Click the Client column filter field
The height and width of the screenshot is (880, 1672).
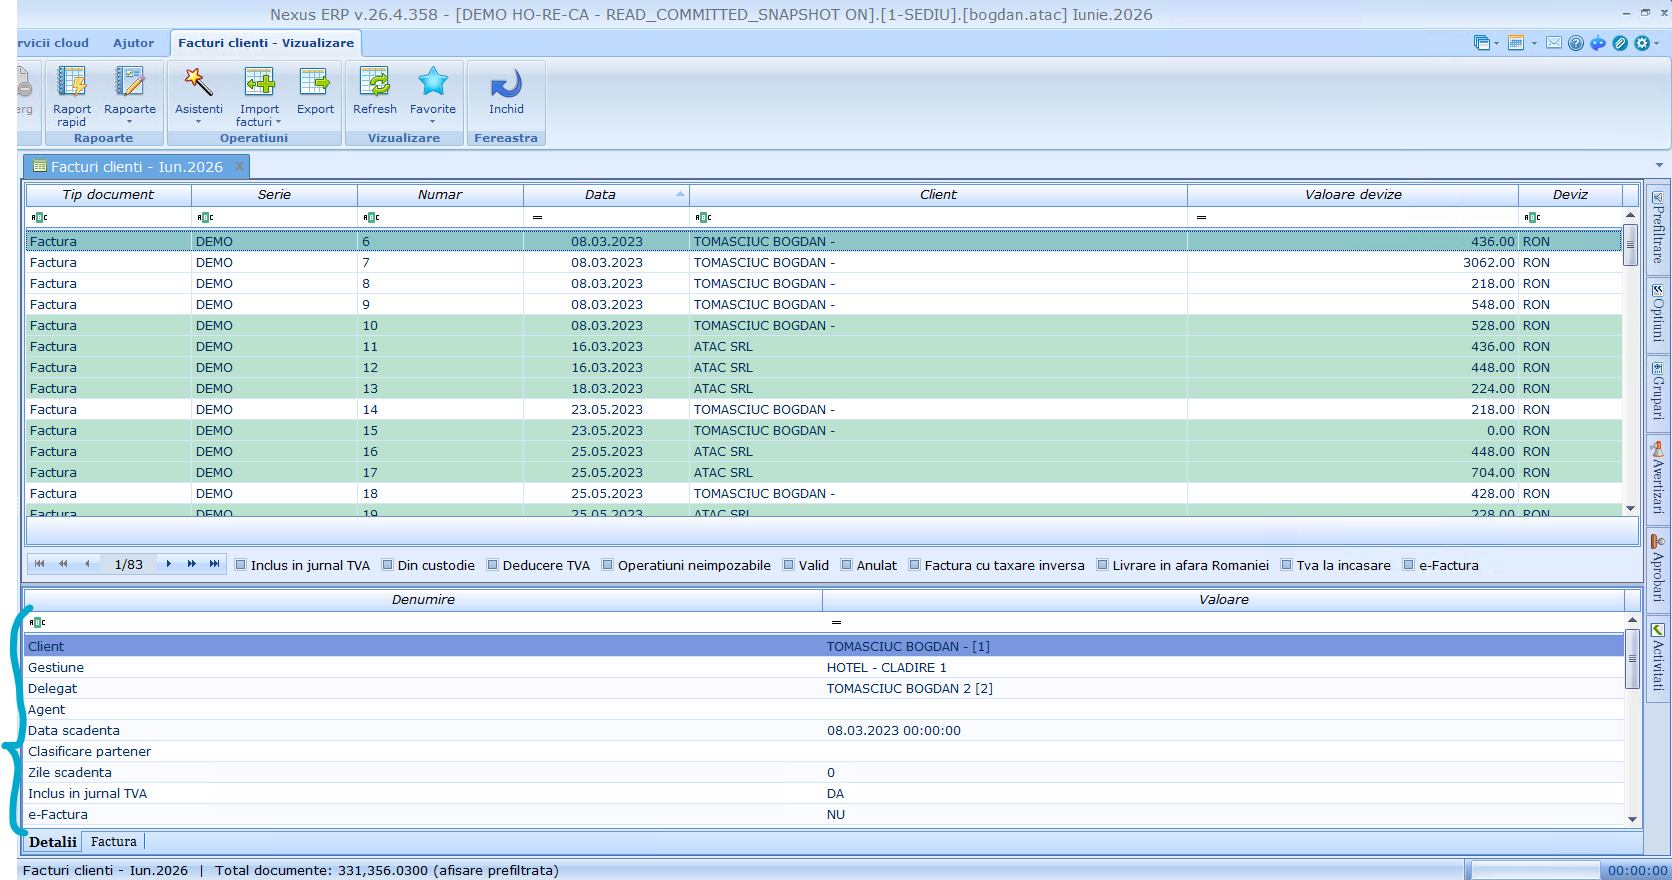pyautogui.click(x=938, y=217)
